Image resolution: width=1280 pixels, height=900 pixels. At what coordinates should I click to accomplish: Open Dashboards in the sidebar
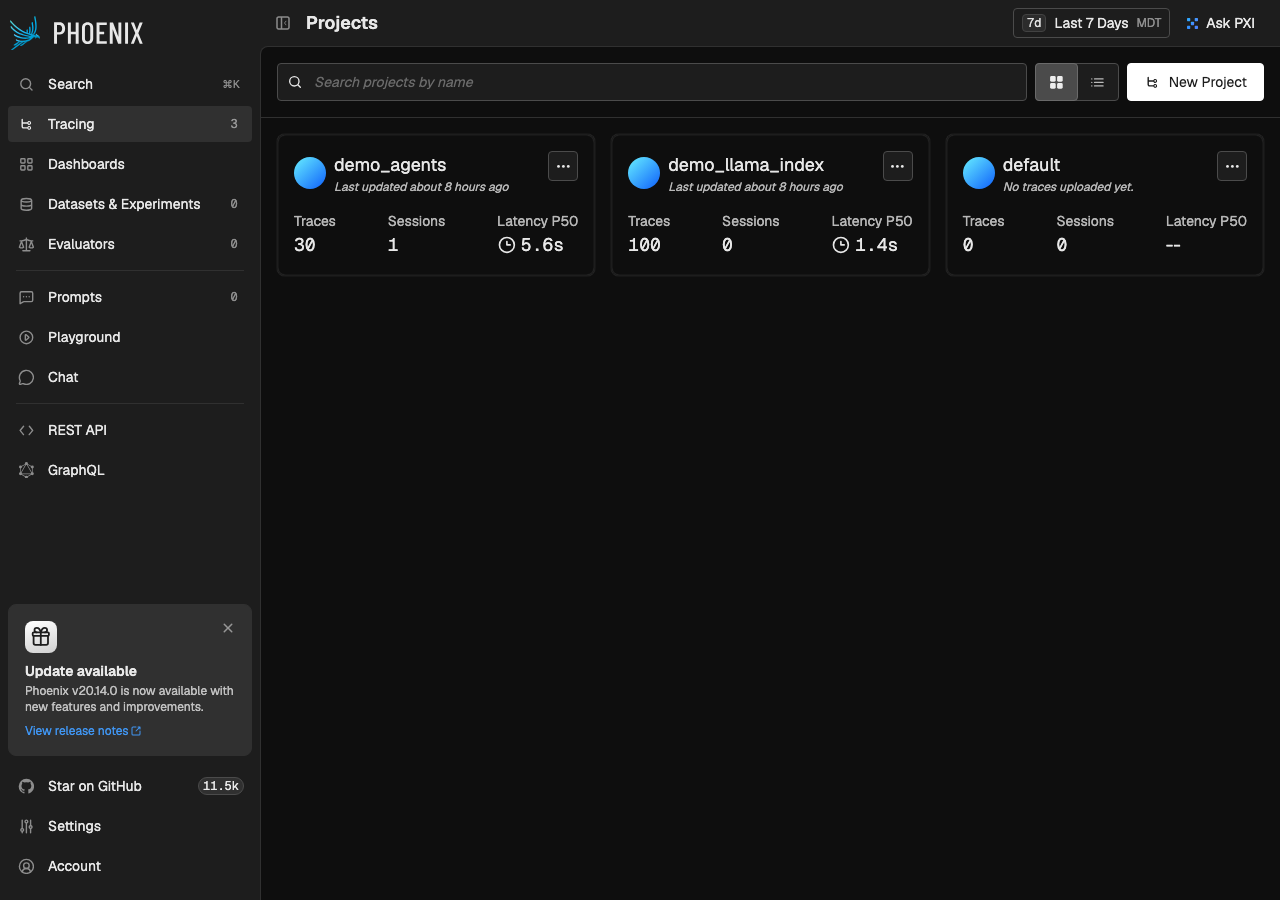coord(130,164)
